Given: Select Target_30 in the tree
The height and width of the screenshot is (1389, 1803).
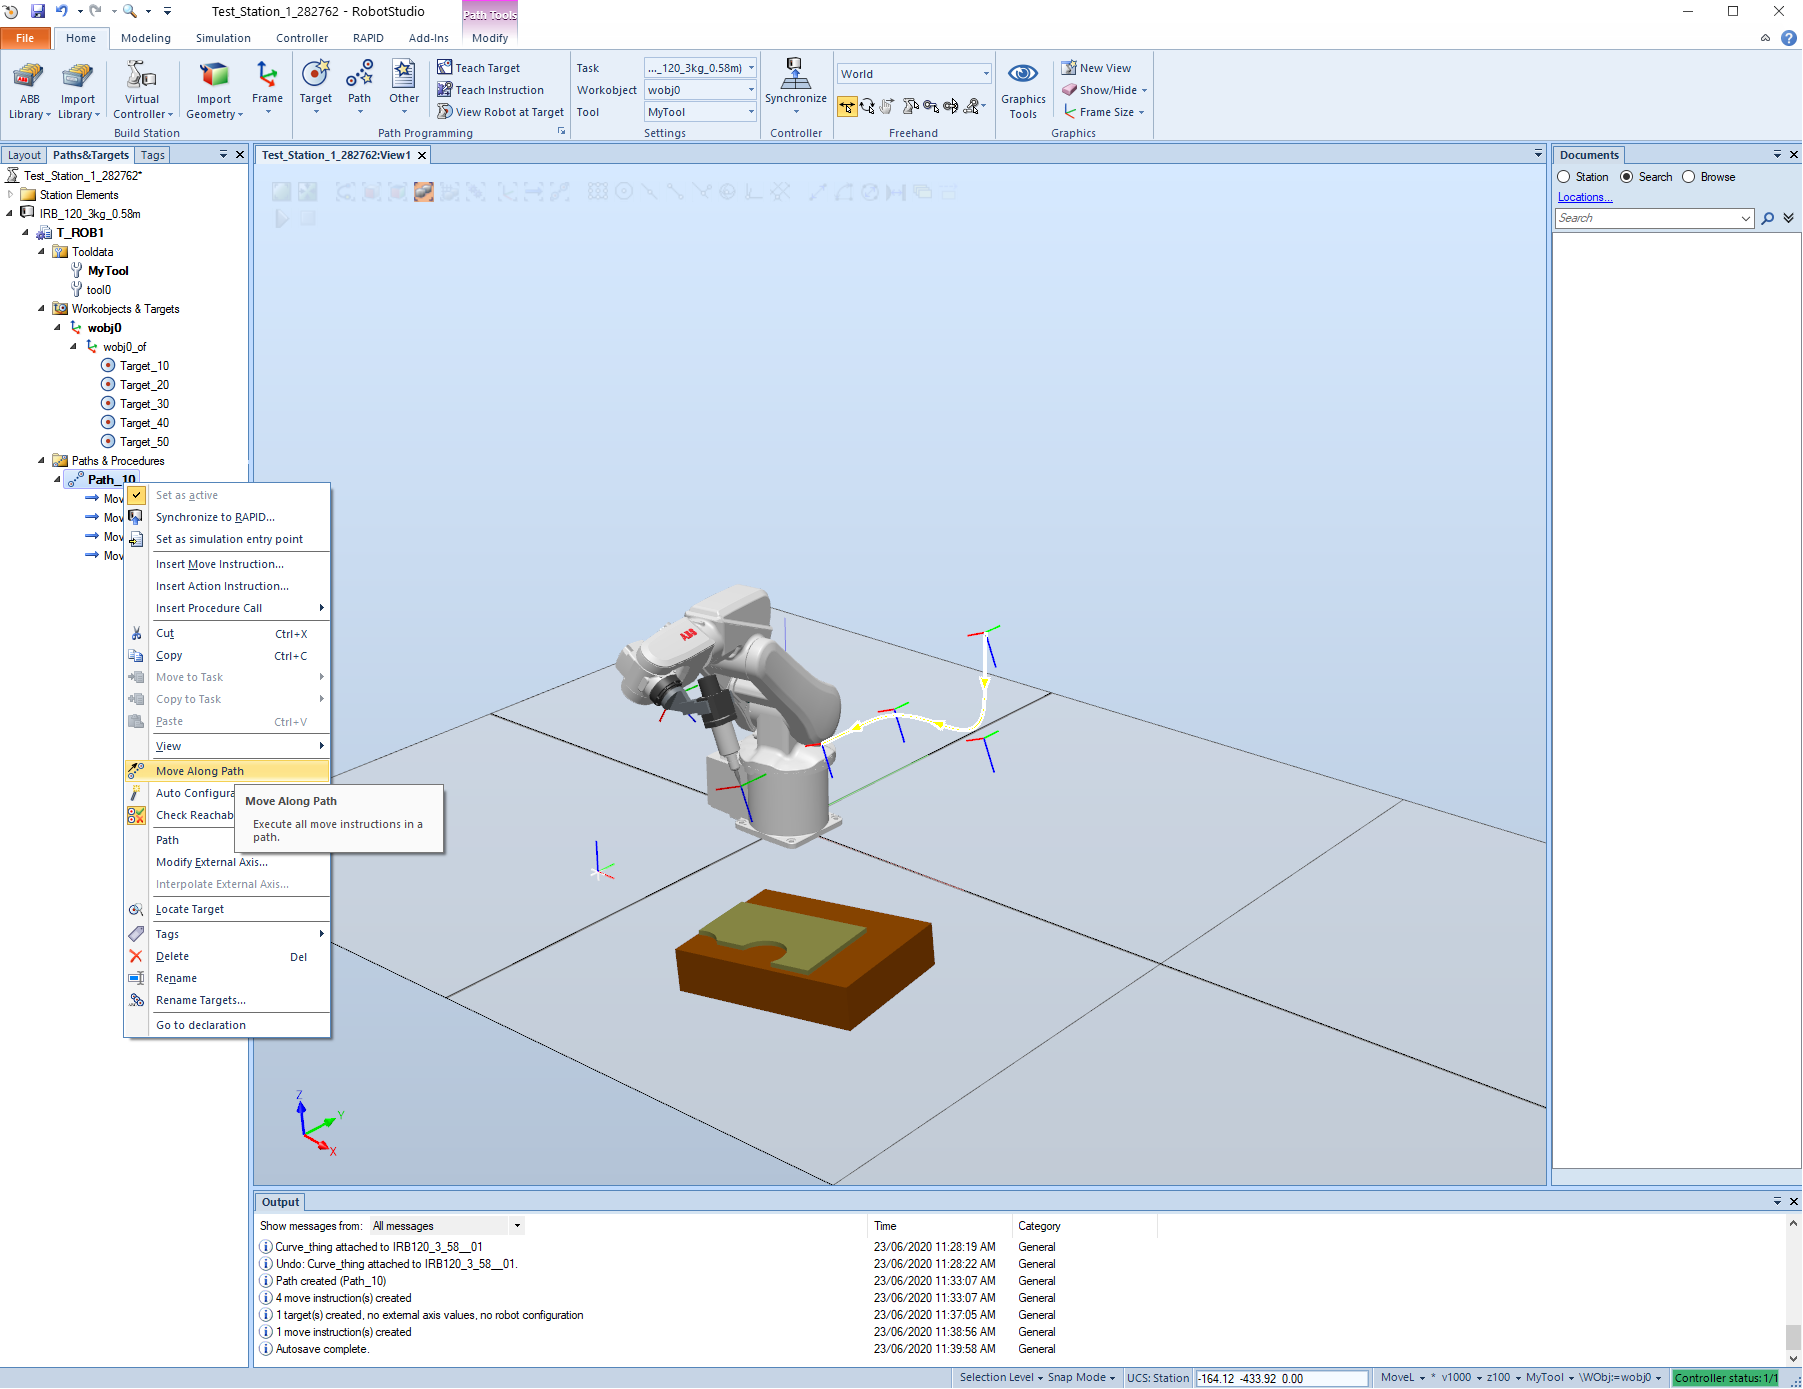Looking at the screenshot, I should [x=144, y=404].
